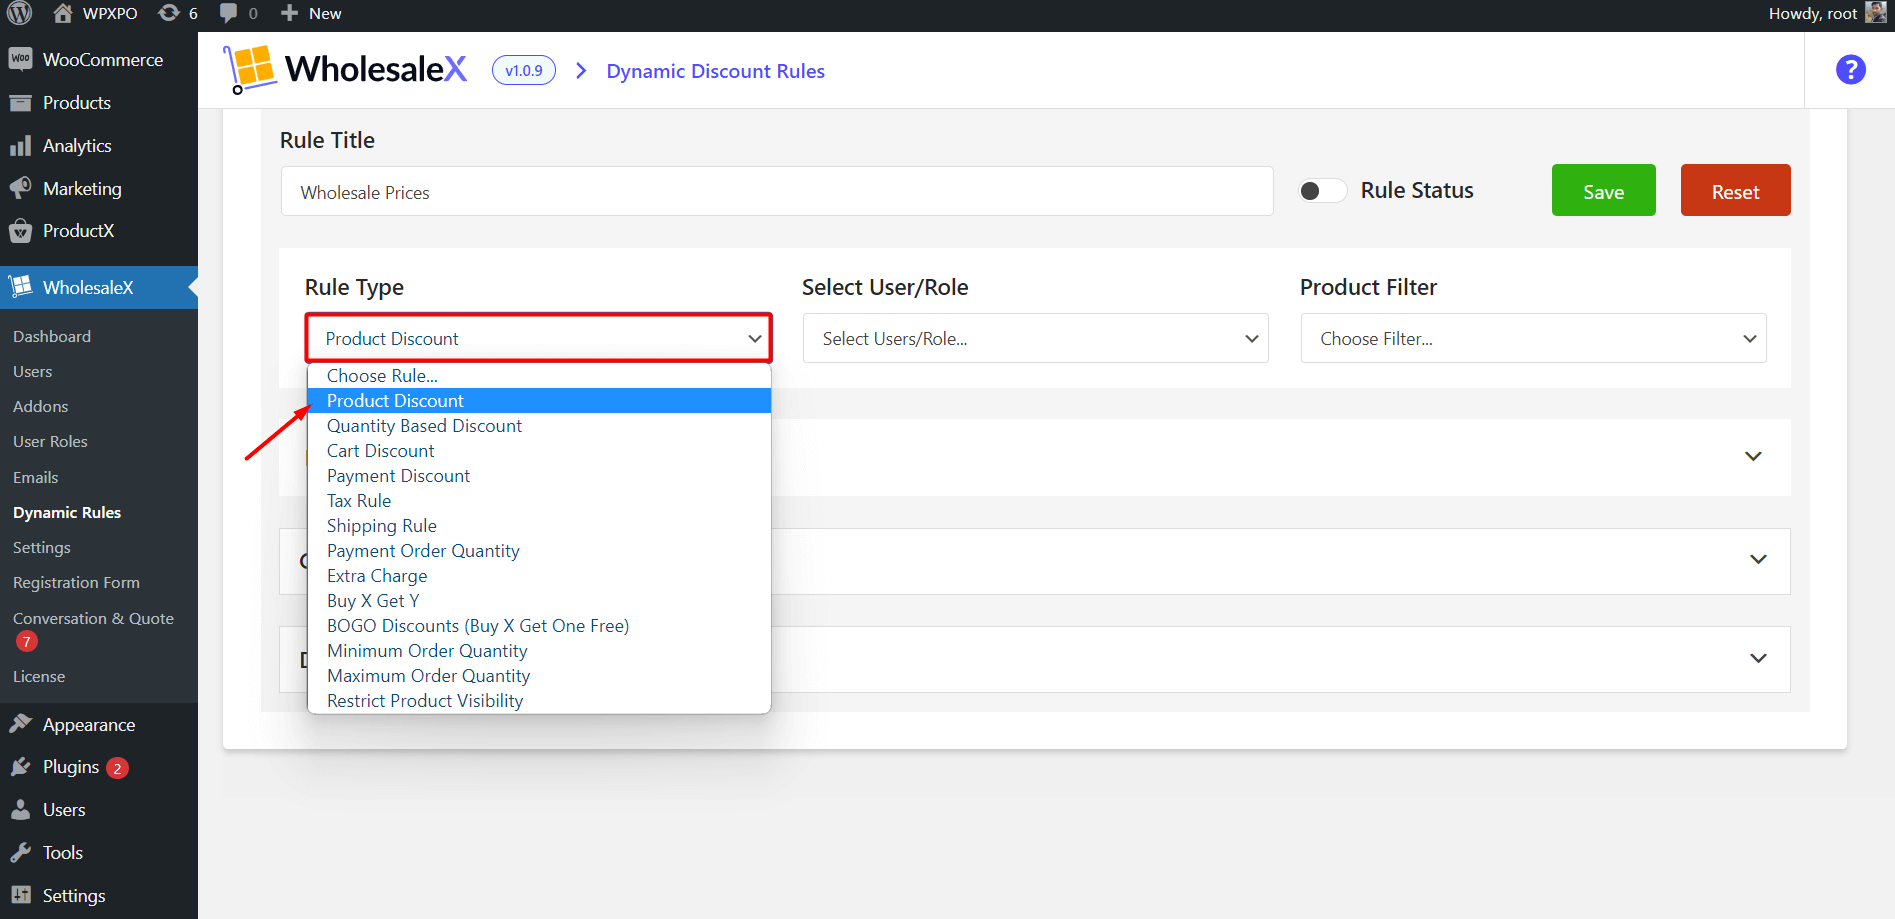
Task: Open the updates icon showing 6
Action: [178, 13]
